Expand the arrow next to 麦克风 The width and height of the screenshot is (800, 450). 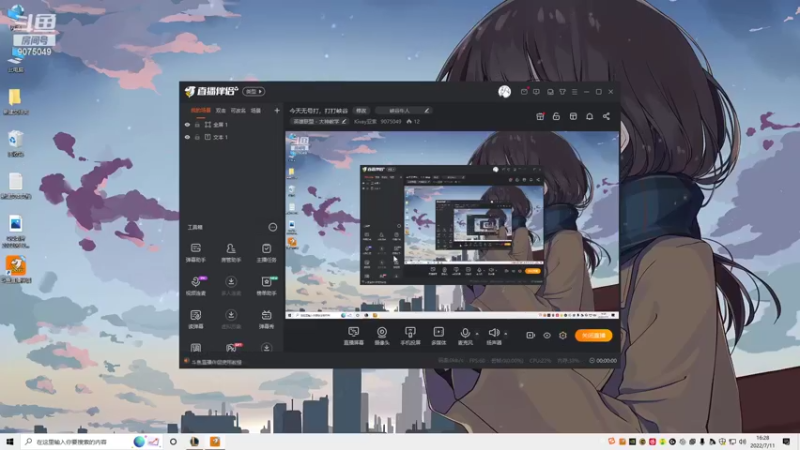pos(477,334)
